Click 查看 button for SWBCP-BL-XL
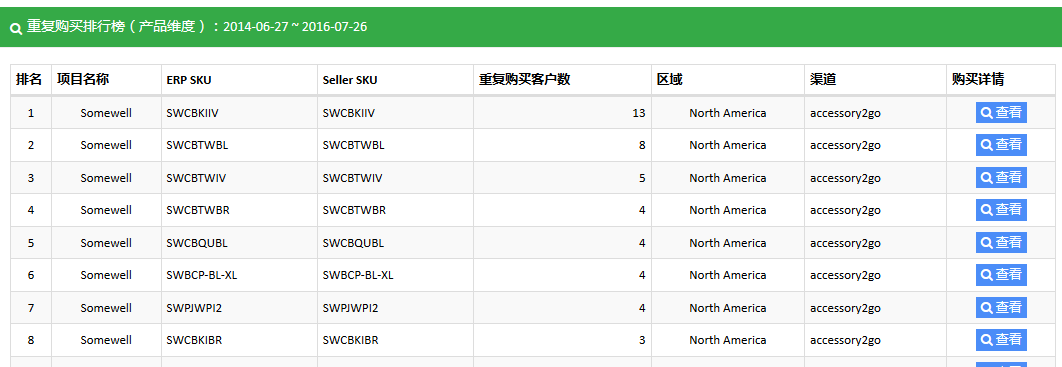The width and height of the screenshot is (1062, 367). (1001, 275)
